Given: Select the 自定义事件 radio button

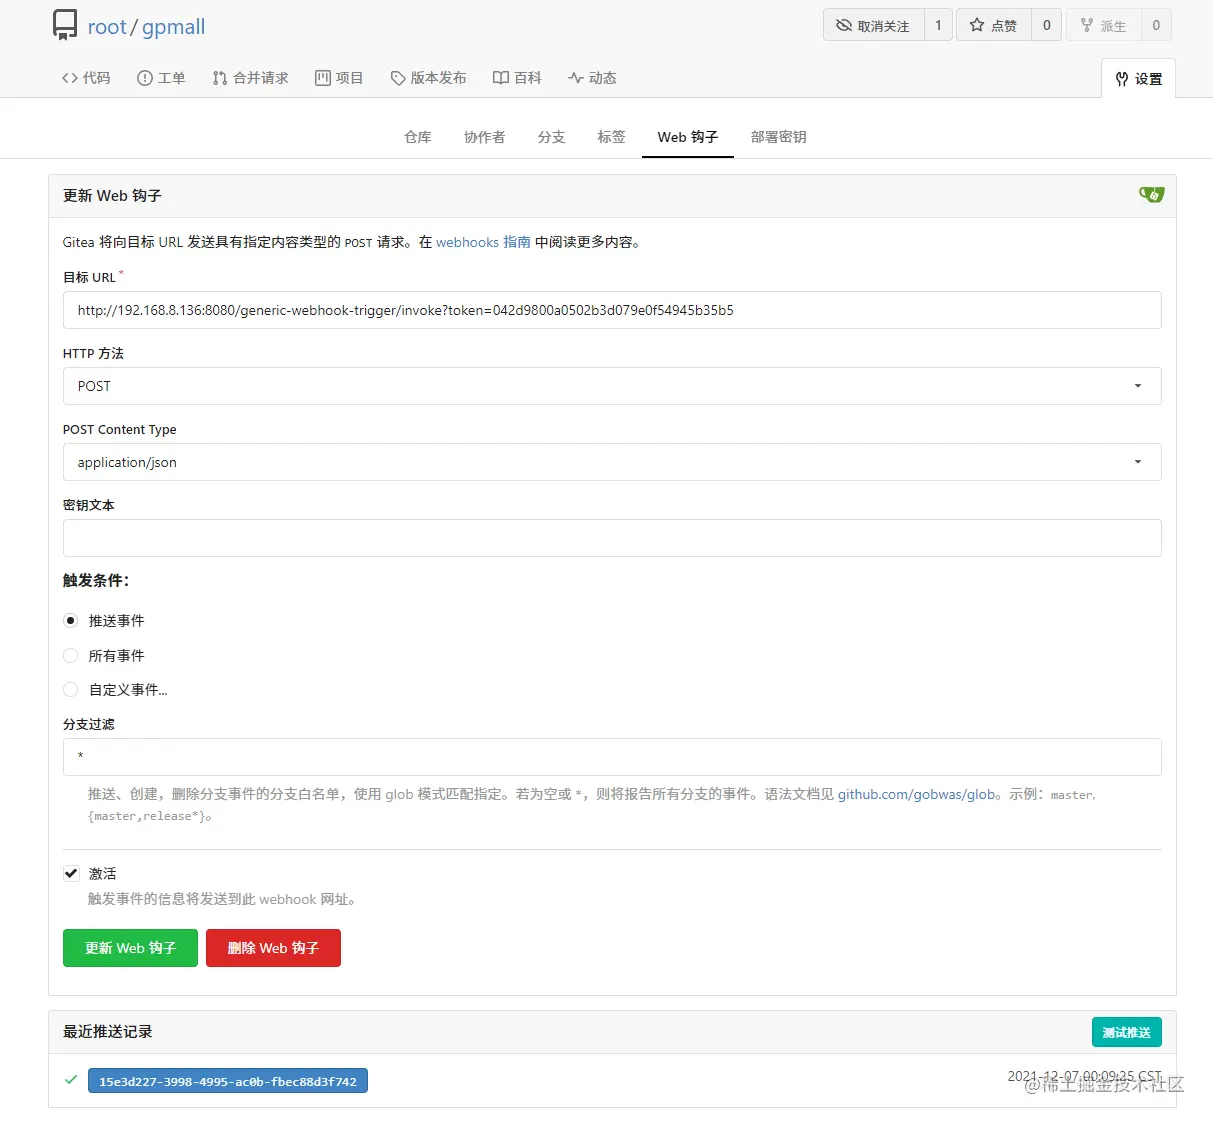Looking at the screenshot, I should click(x=71, y=690).
